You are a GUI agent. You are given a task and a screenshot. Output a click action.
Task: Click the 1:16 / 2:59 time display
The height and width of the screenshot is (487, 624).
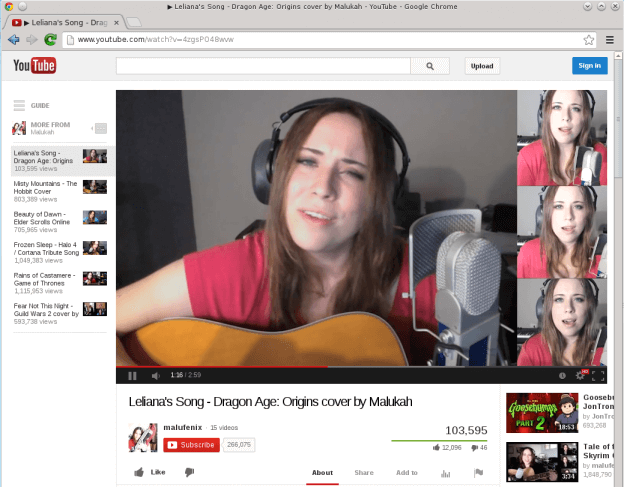(185, 375)
